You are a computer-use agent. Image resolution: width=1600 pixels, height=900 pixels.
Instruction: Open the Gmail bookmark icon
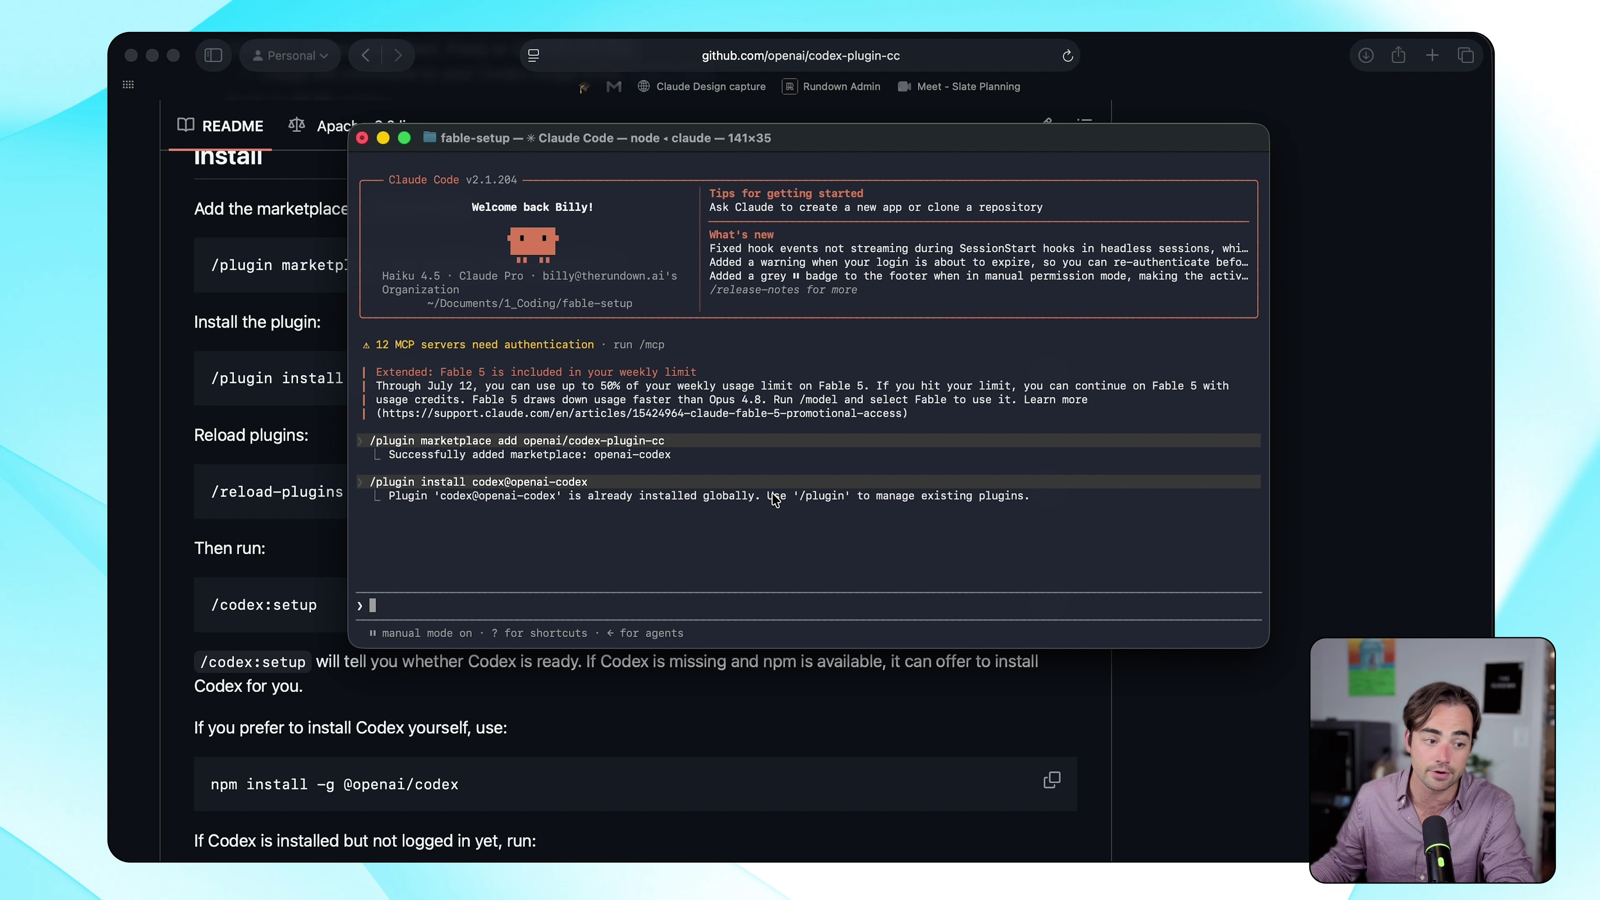click(614, 87)
